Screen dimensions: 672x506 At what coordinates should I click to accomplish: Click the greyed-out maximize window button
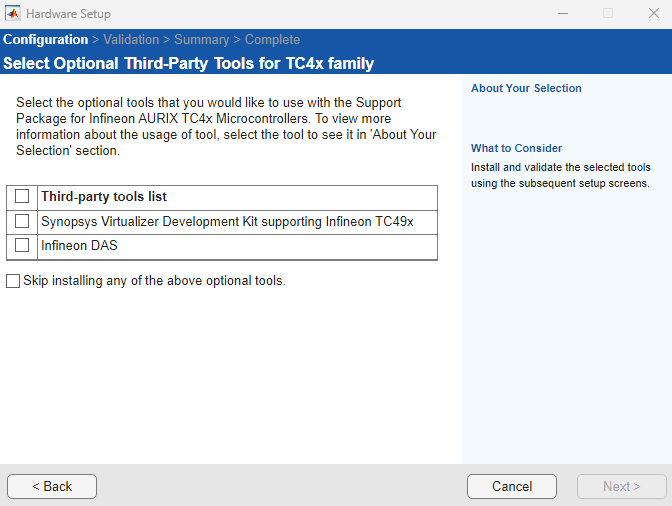click(607, 14)
